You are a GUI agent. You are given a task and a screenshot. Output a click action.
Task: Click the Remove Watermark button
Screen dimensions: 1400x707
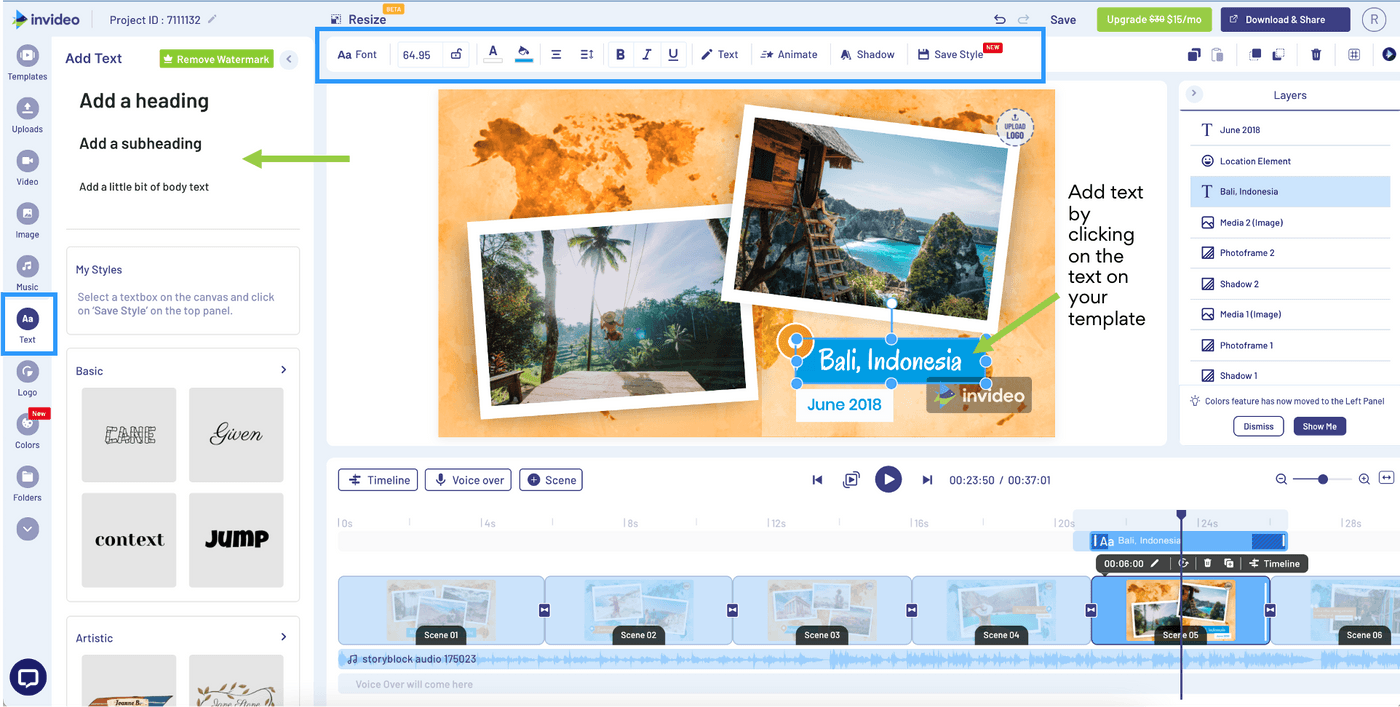tap(216, 59)
